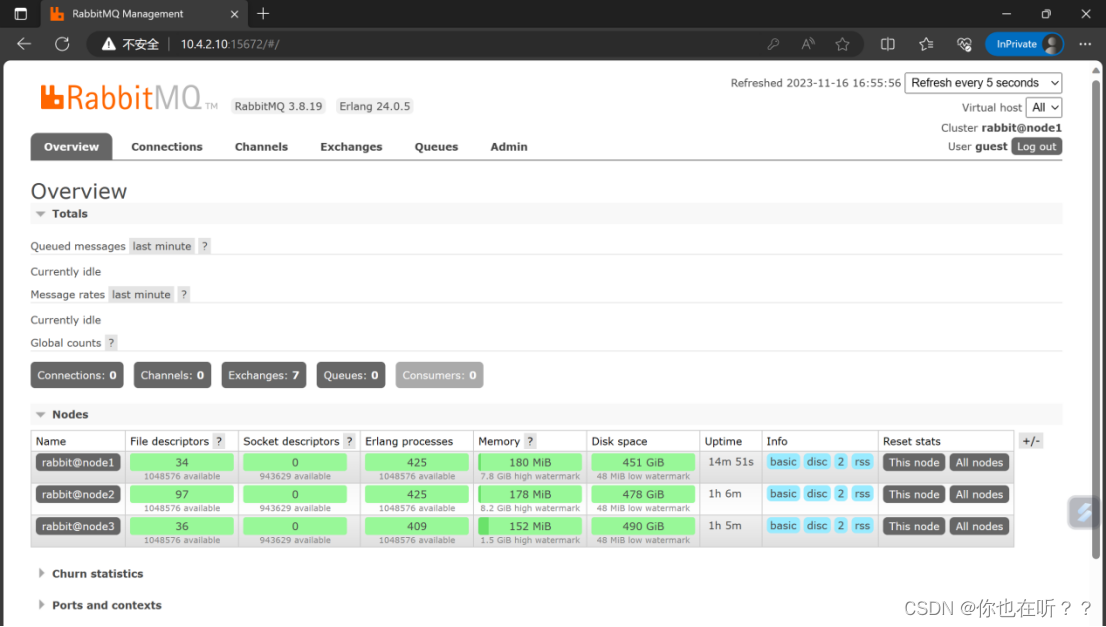This screenshot has width=1106, height=627.
Task: Click the Exchanges: 7 counter
Action: coord(263,374)
